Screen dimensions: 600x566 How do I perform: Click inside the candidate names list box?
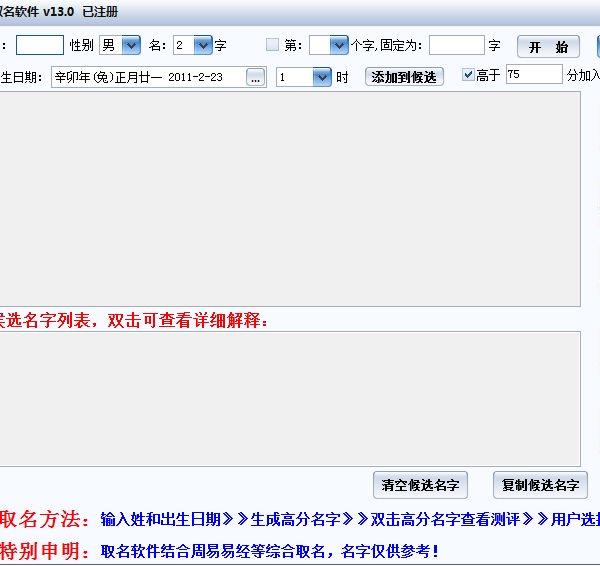(x=290, y=398)
